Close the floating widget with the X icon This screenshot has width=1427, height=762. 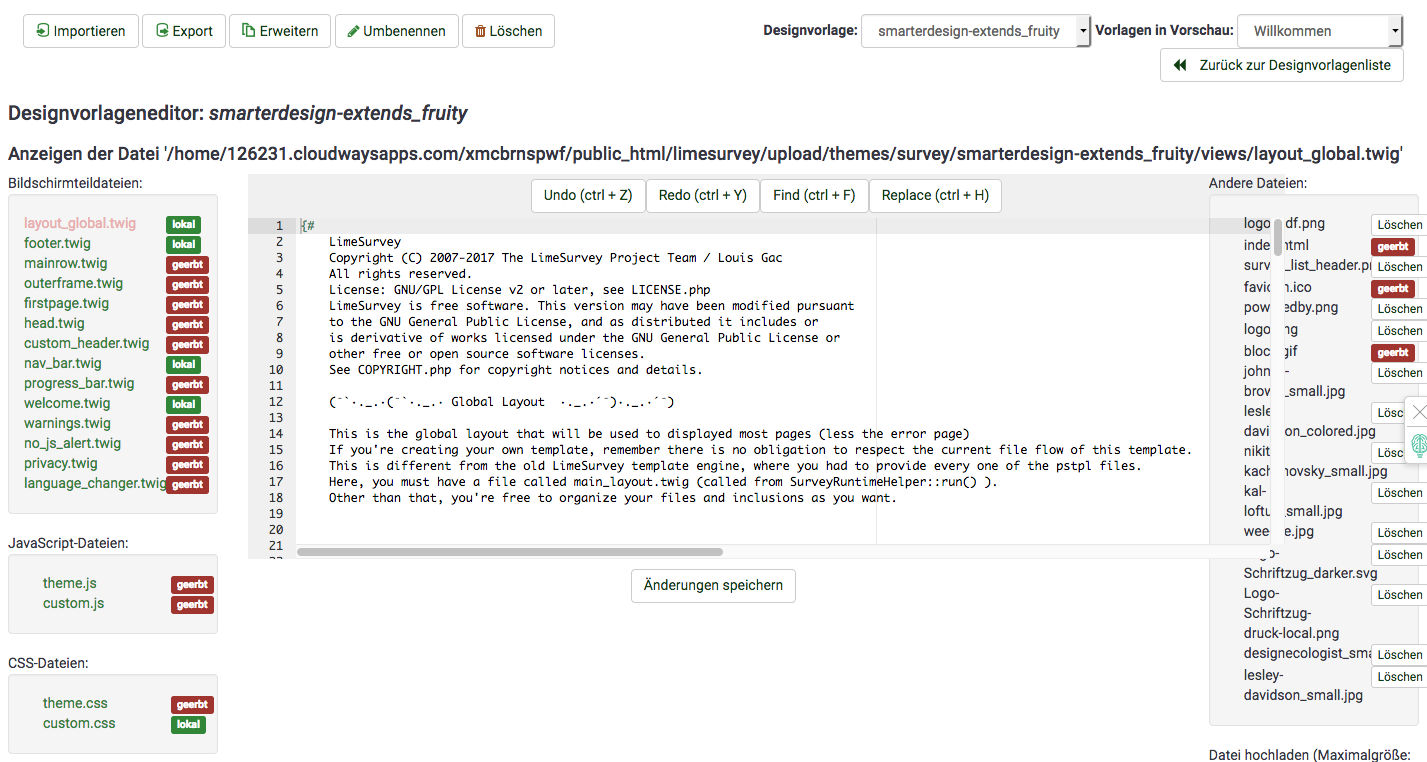tap(1418, 412)
